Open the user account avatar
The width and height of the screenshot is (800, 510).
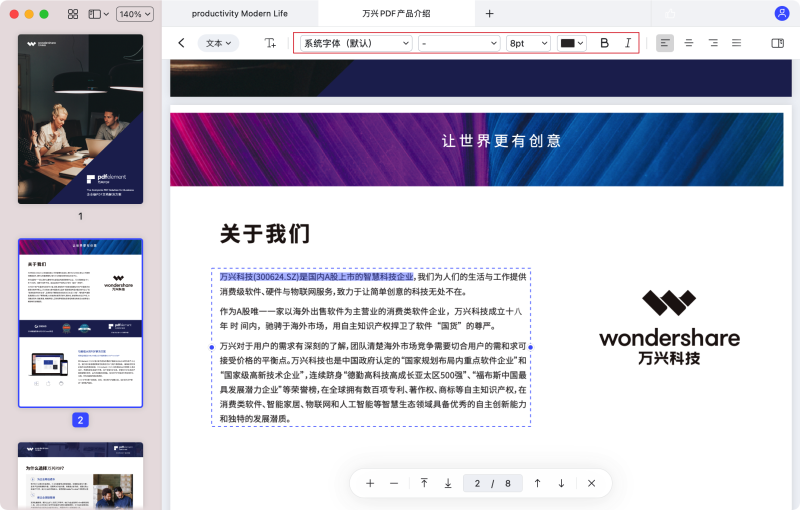coord(782,13)
